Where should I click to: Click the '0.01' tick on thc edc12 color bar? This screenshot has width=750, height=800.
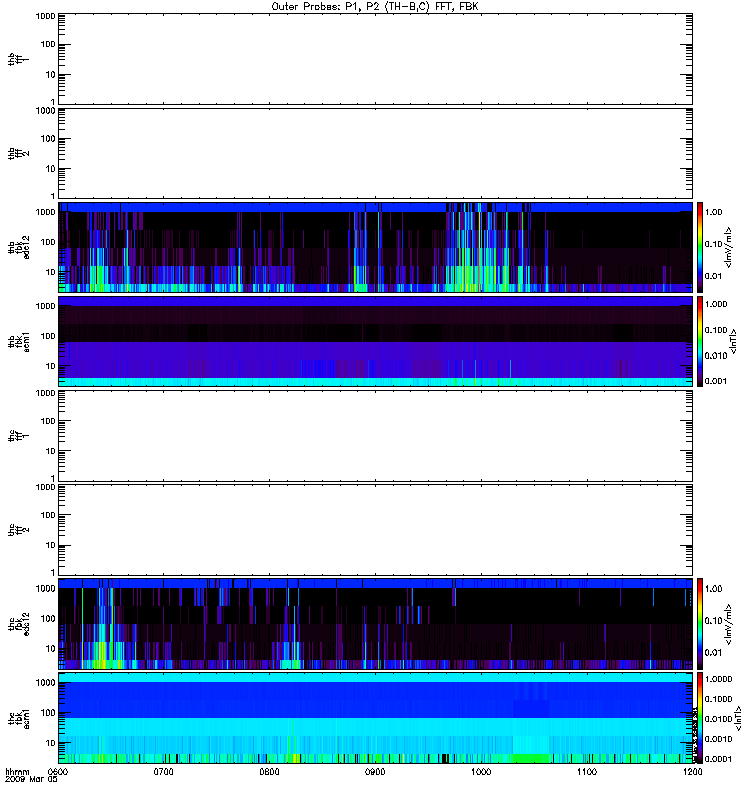(x=713, y=652)
